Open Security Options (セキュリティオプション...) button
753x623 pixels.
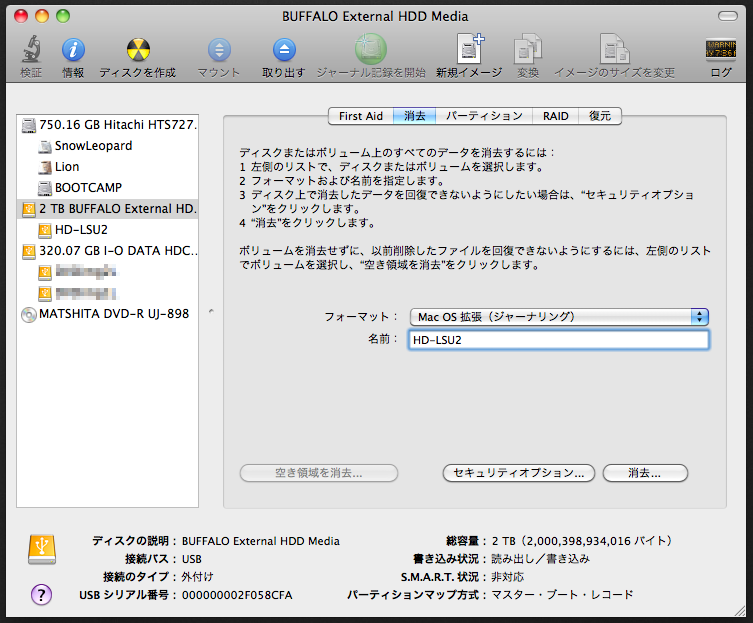tap(519, 473)
